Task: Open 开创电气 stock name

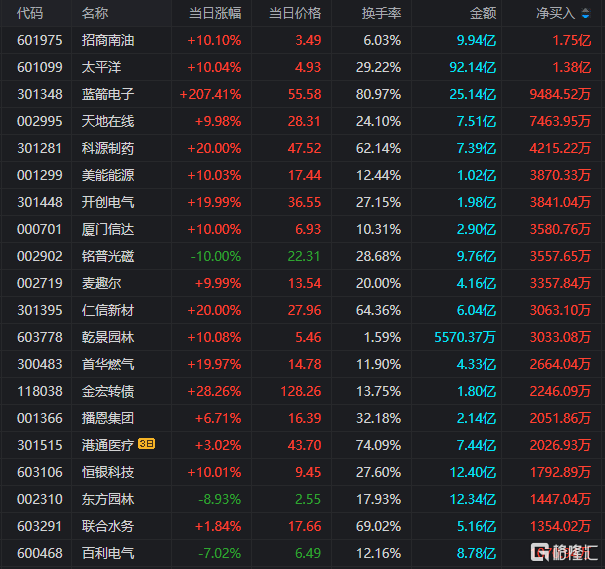Action: (108, 202)
